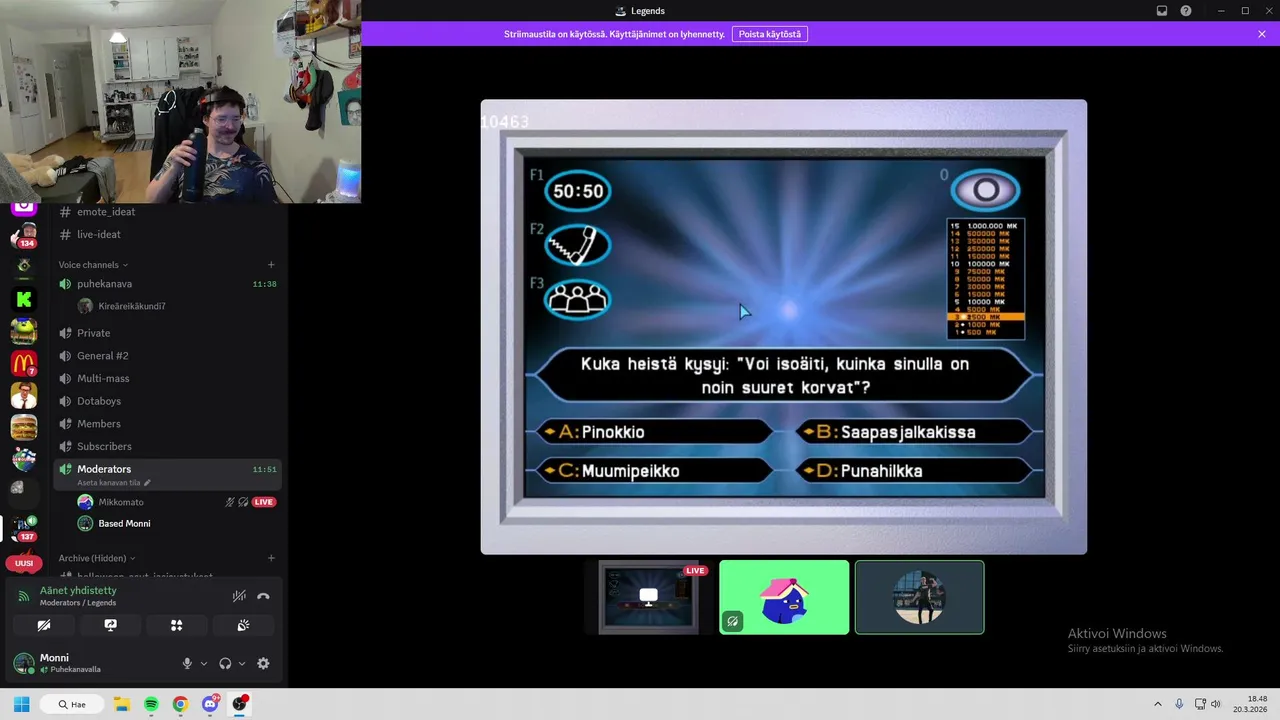Screen dimensions: 1280x720
Task: Turn on camera in voice panel
Action: click(x=44, y=625)
